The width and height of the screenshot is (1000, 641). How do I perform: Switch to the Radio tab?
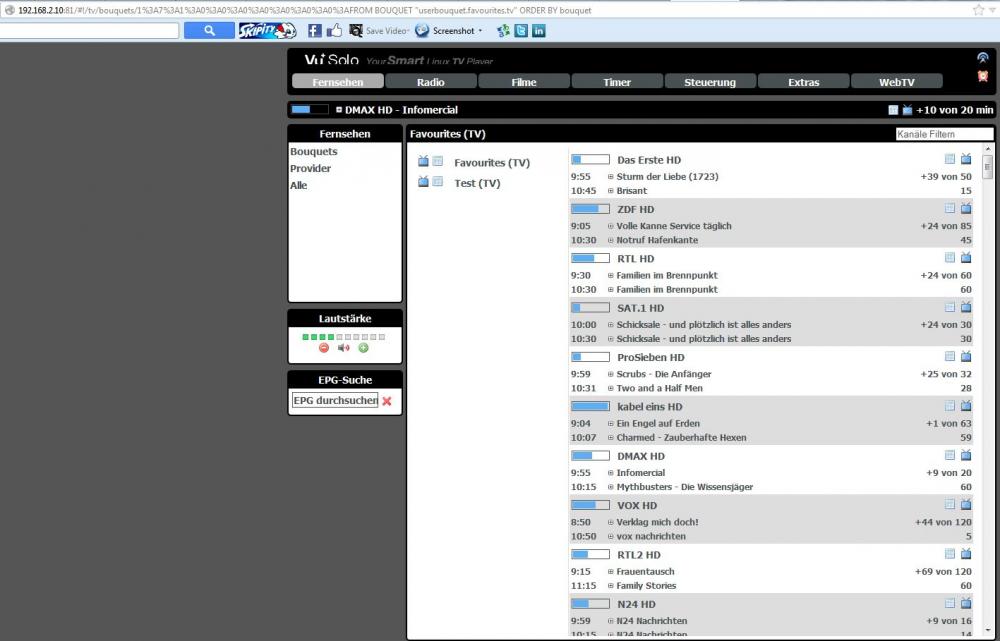coord(431,82)
